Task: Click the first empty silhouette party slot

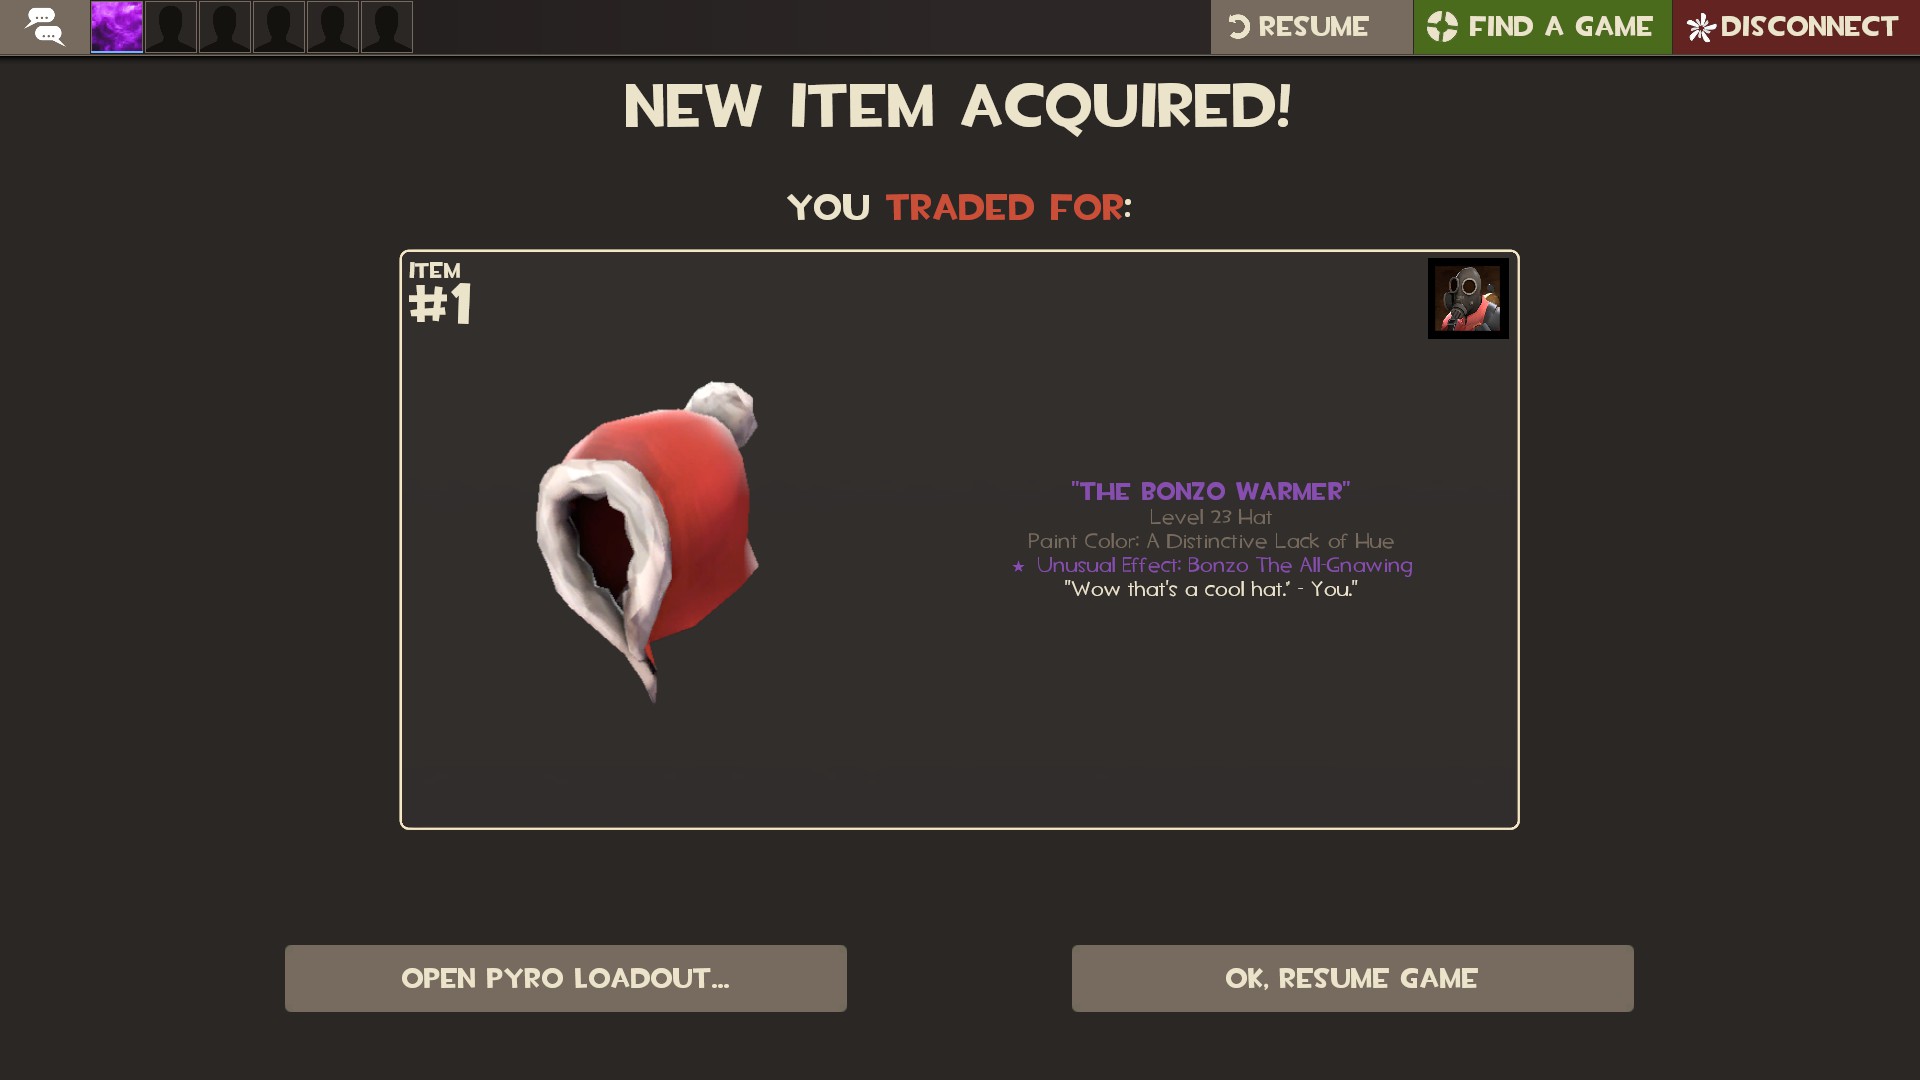Action: tap(171, 27)
